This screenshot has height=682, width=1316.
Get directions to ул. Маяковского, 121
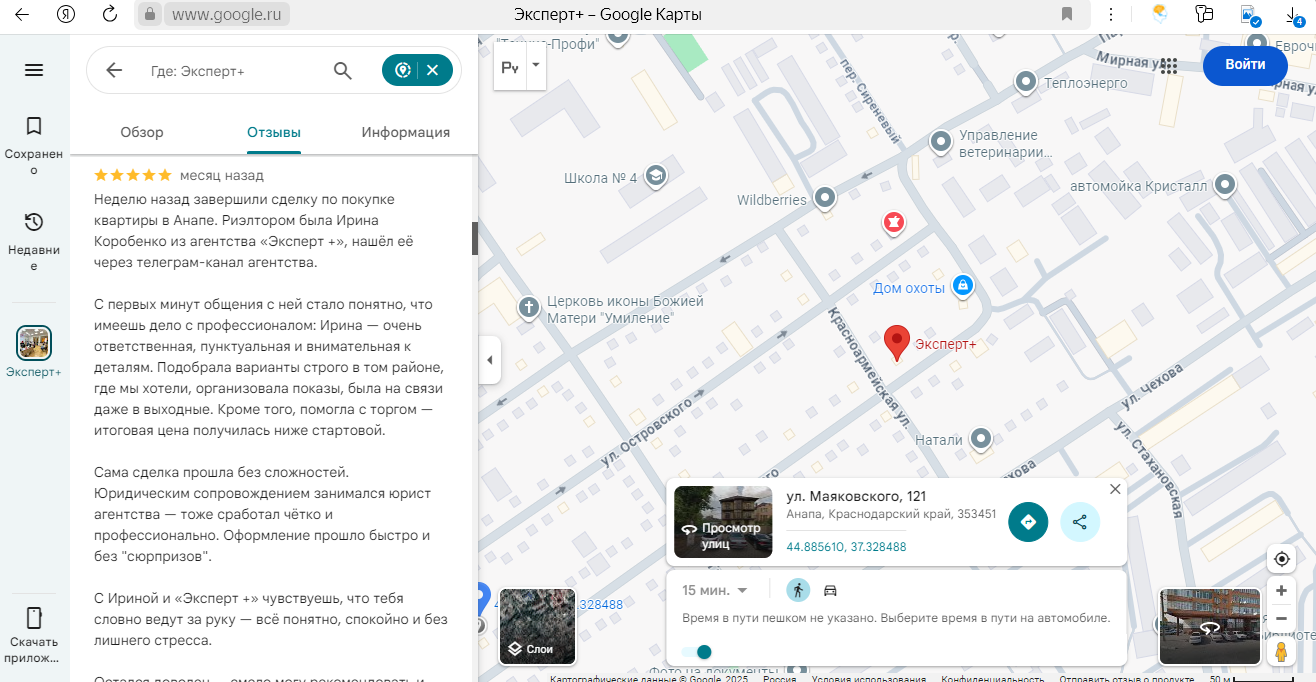coord(1028,522)
